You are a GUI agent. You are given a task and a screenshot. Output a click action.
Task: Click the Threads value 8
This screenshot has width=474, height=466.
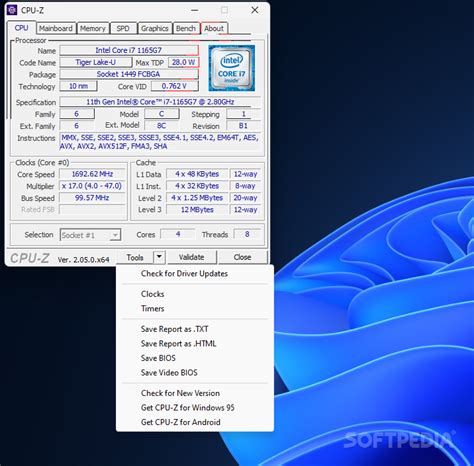[247, 234]
